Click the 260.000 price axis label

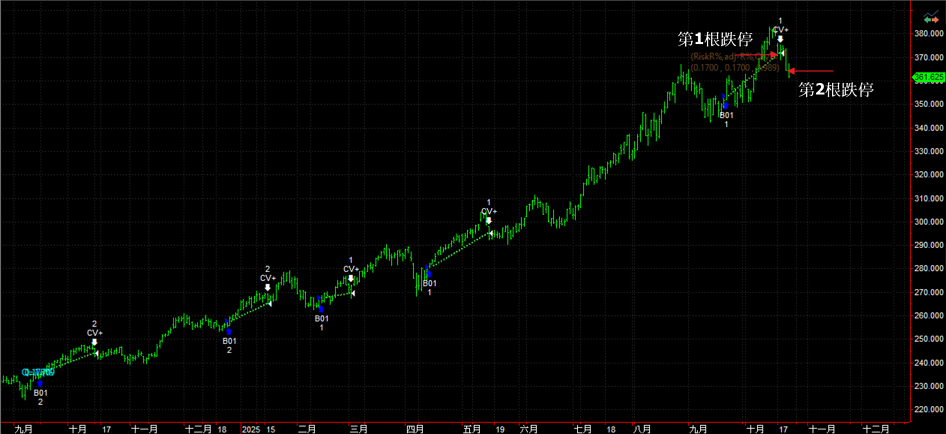point(929,316)
